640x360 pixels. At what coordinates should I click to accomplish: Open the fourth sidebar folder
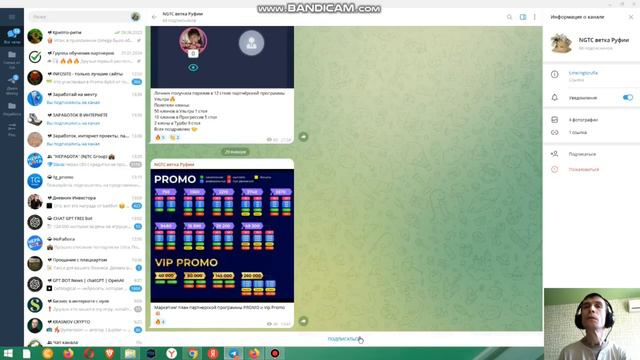[12, 109]
